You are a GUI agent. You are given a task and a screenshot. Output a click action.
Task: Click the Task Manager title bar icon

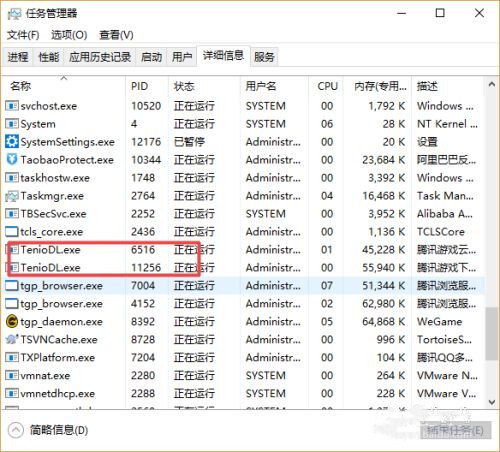(14, 14)
